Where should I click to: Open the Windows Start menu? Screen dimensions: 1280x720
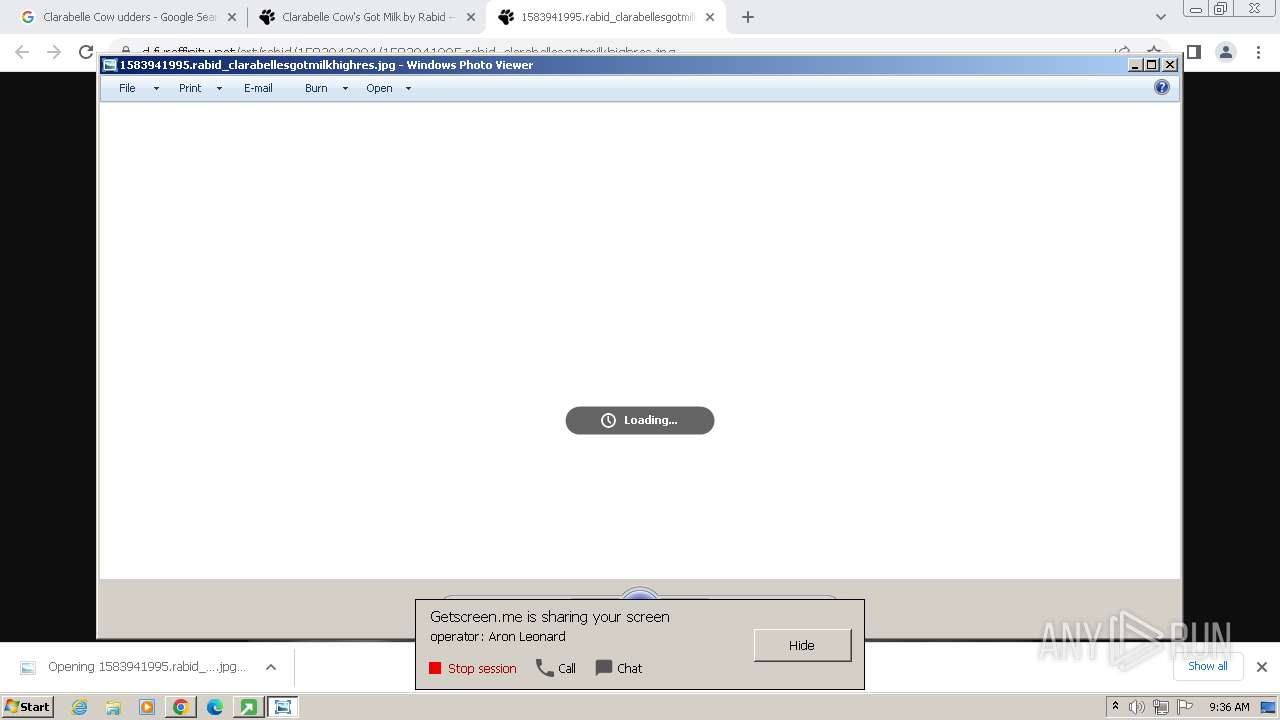[27, 706]
